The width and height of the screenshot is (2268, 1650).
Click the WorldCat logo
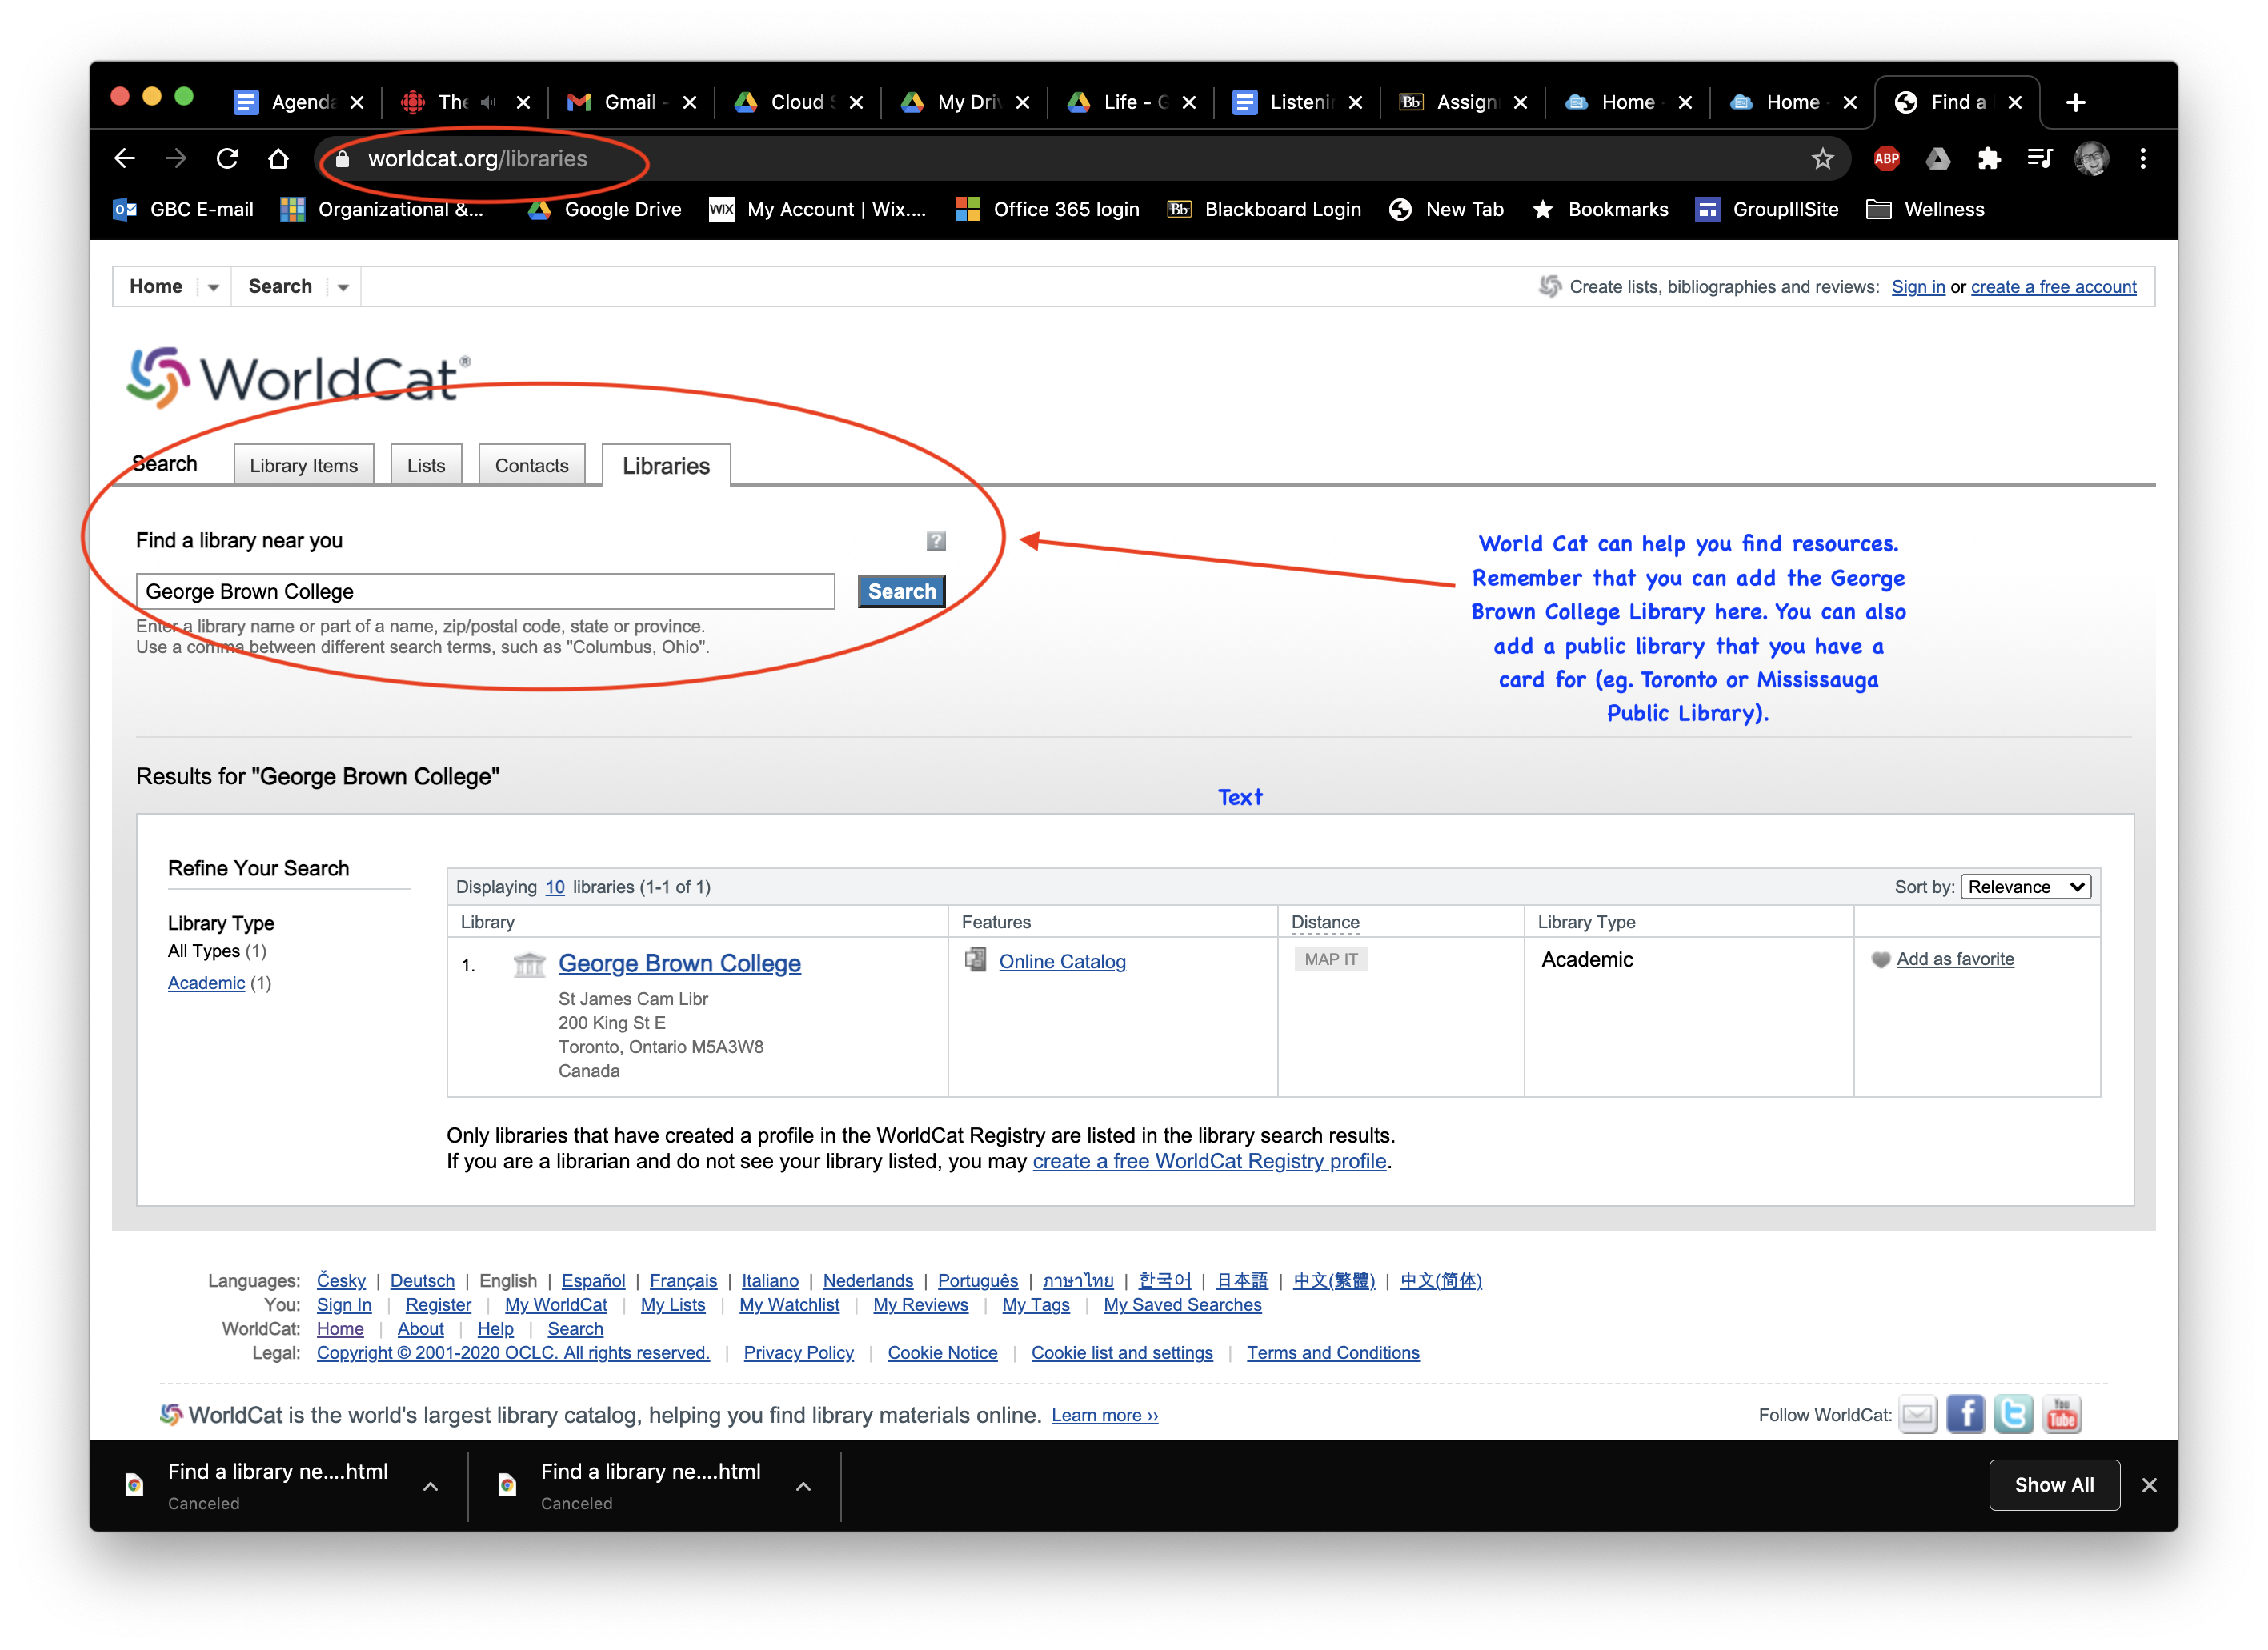pos(298,378)
